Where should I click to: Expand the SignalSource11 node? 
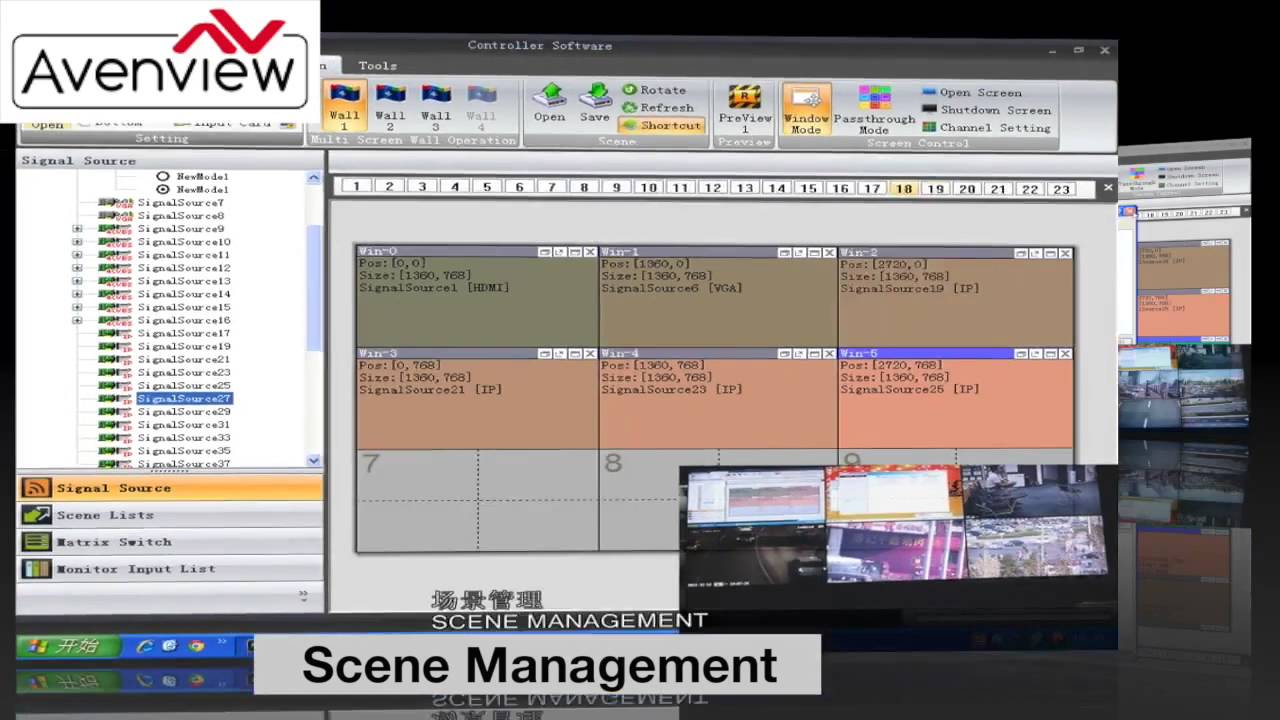coord(77,255)
